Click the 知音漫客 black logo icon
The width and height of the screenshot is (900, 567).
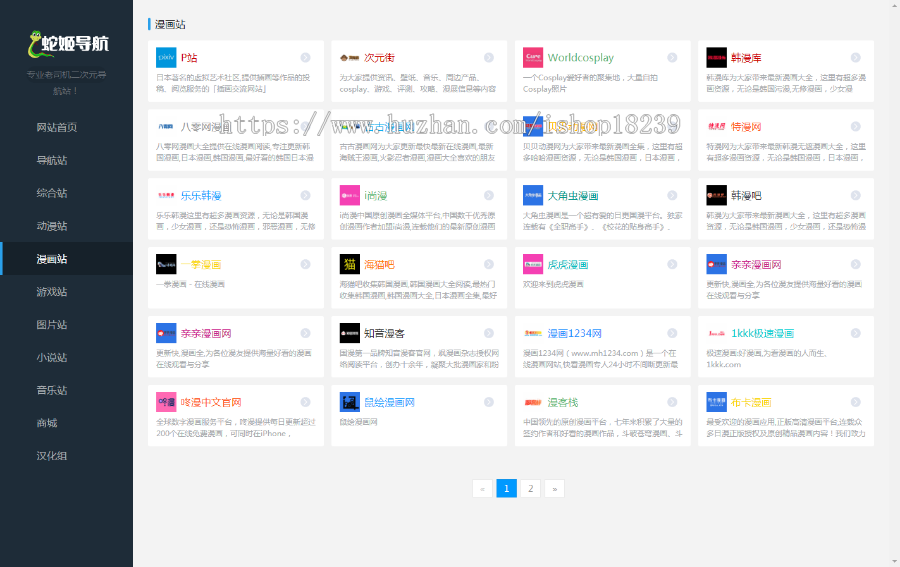349,334
